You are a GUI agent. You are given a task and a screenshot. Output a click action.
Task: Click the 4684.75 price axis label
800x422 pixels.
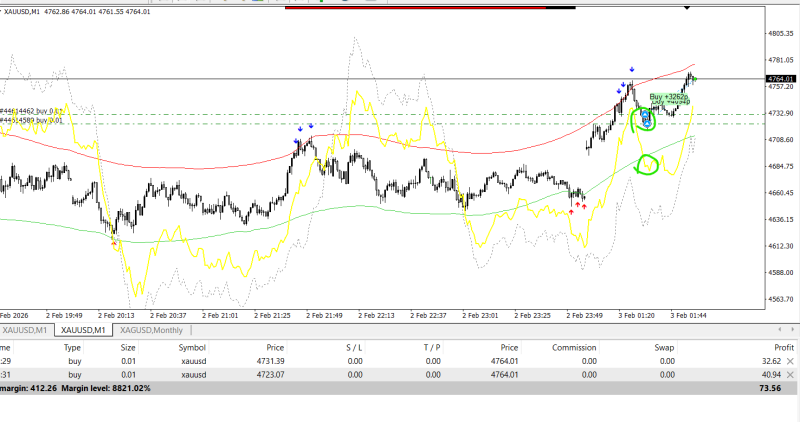pyautogui.click(x=781, y=166)
